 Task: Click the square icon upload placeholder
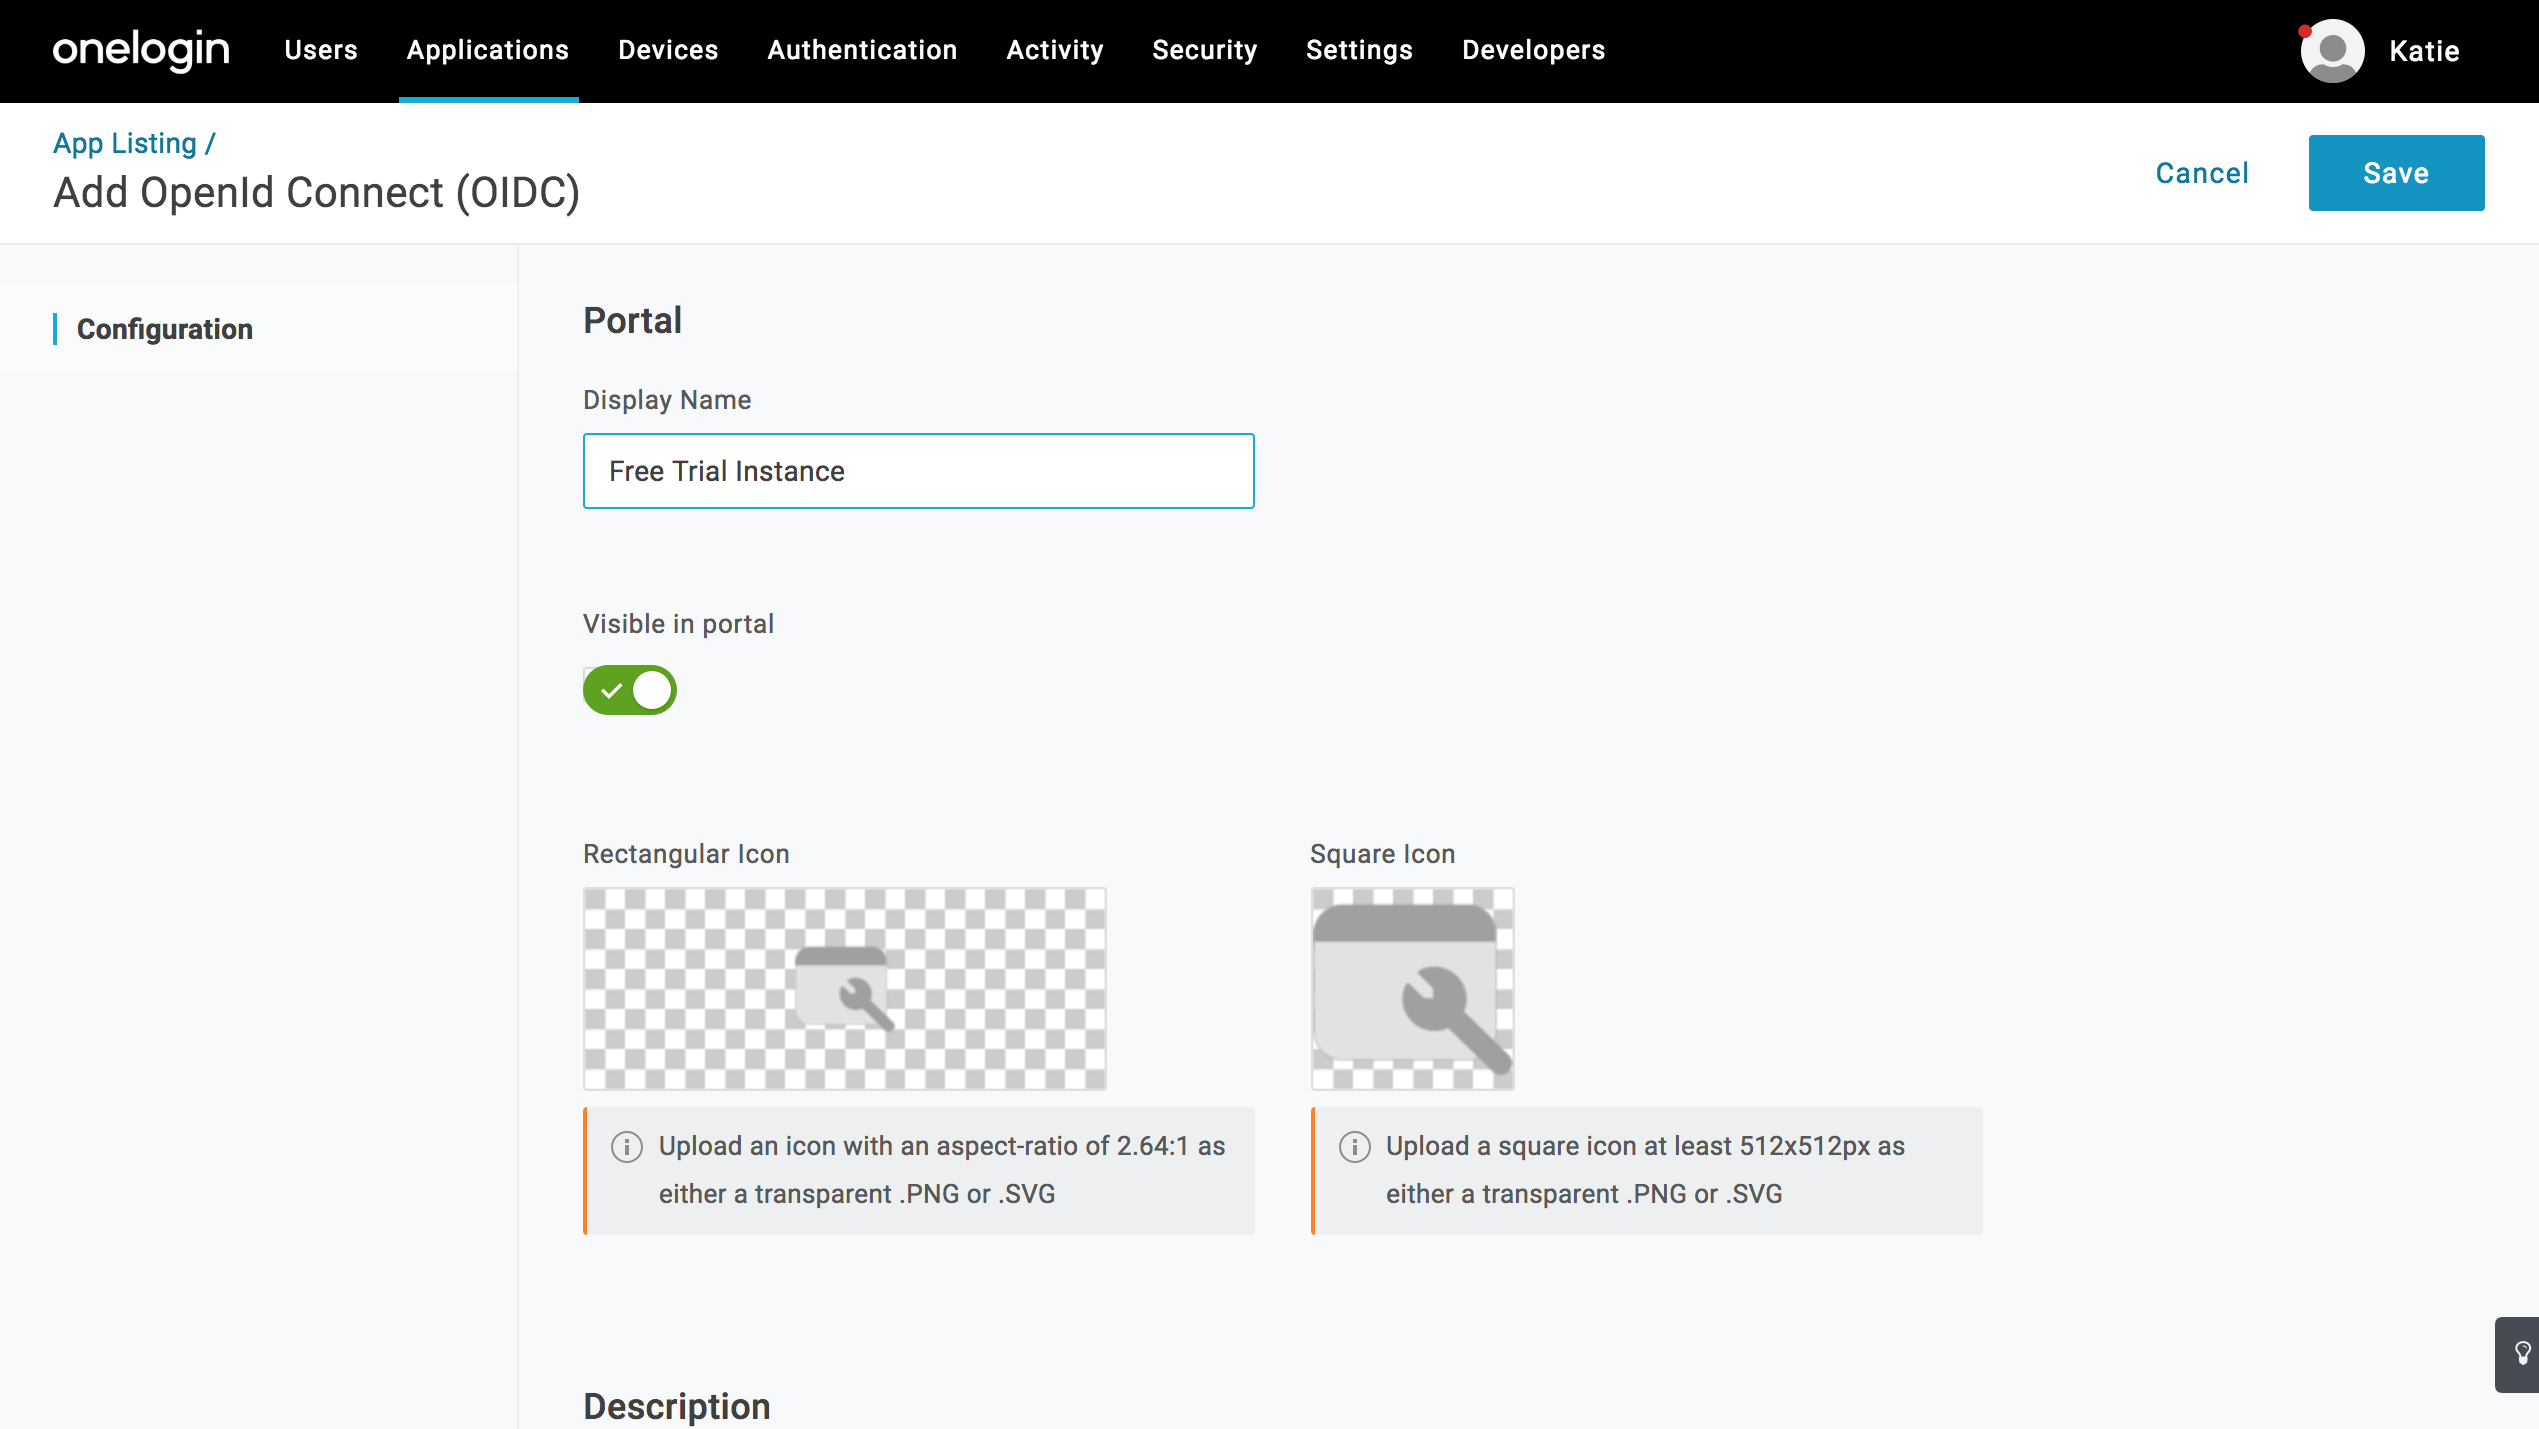click(x=1412, y=988)
